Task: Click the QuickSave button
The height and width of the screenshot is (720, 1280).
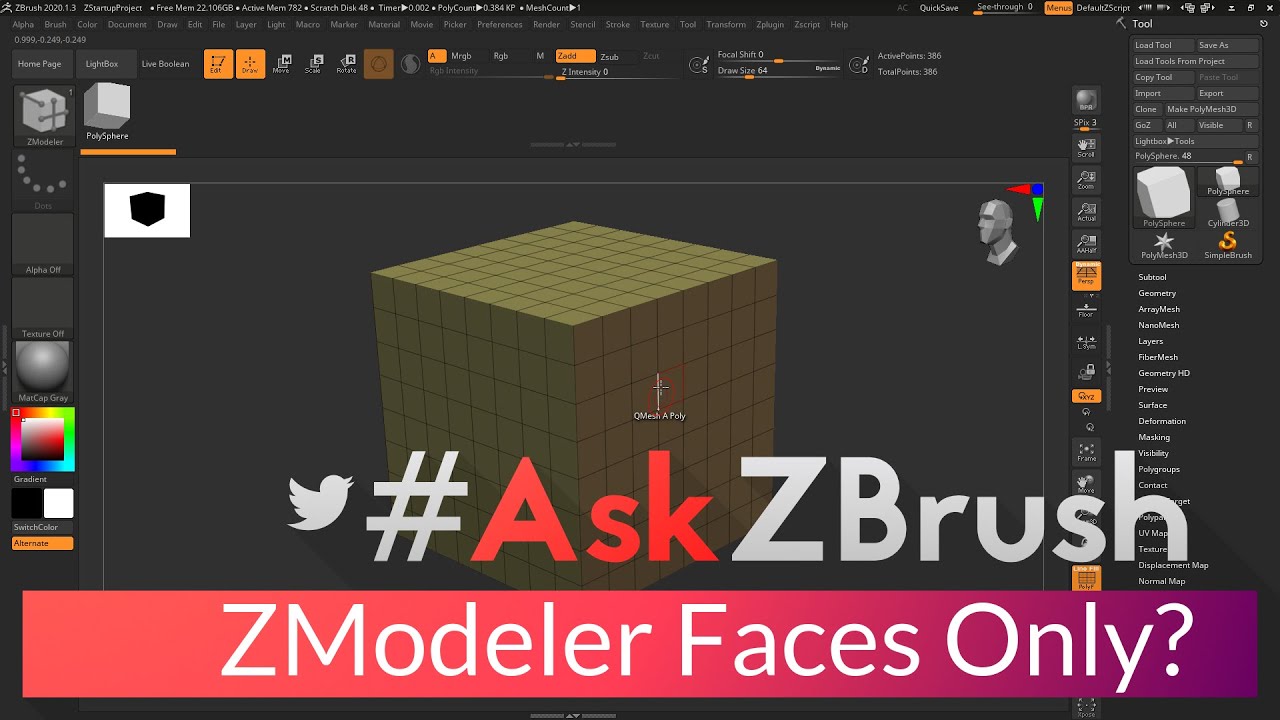Action: click(x=939, y=8)
